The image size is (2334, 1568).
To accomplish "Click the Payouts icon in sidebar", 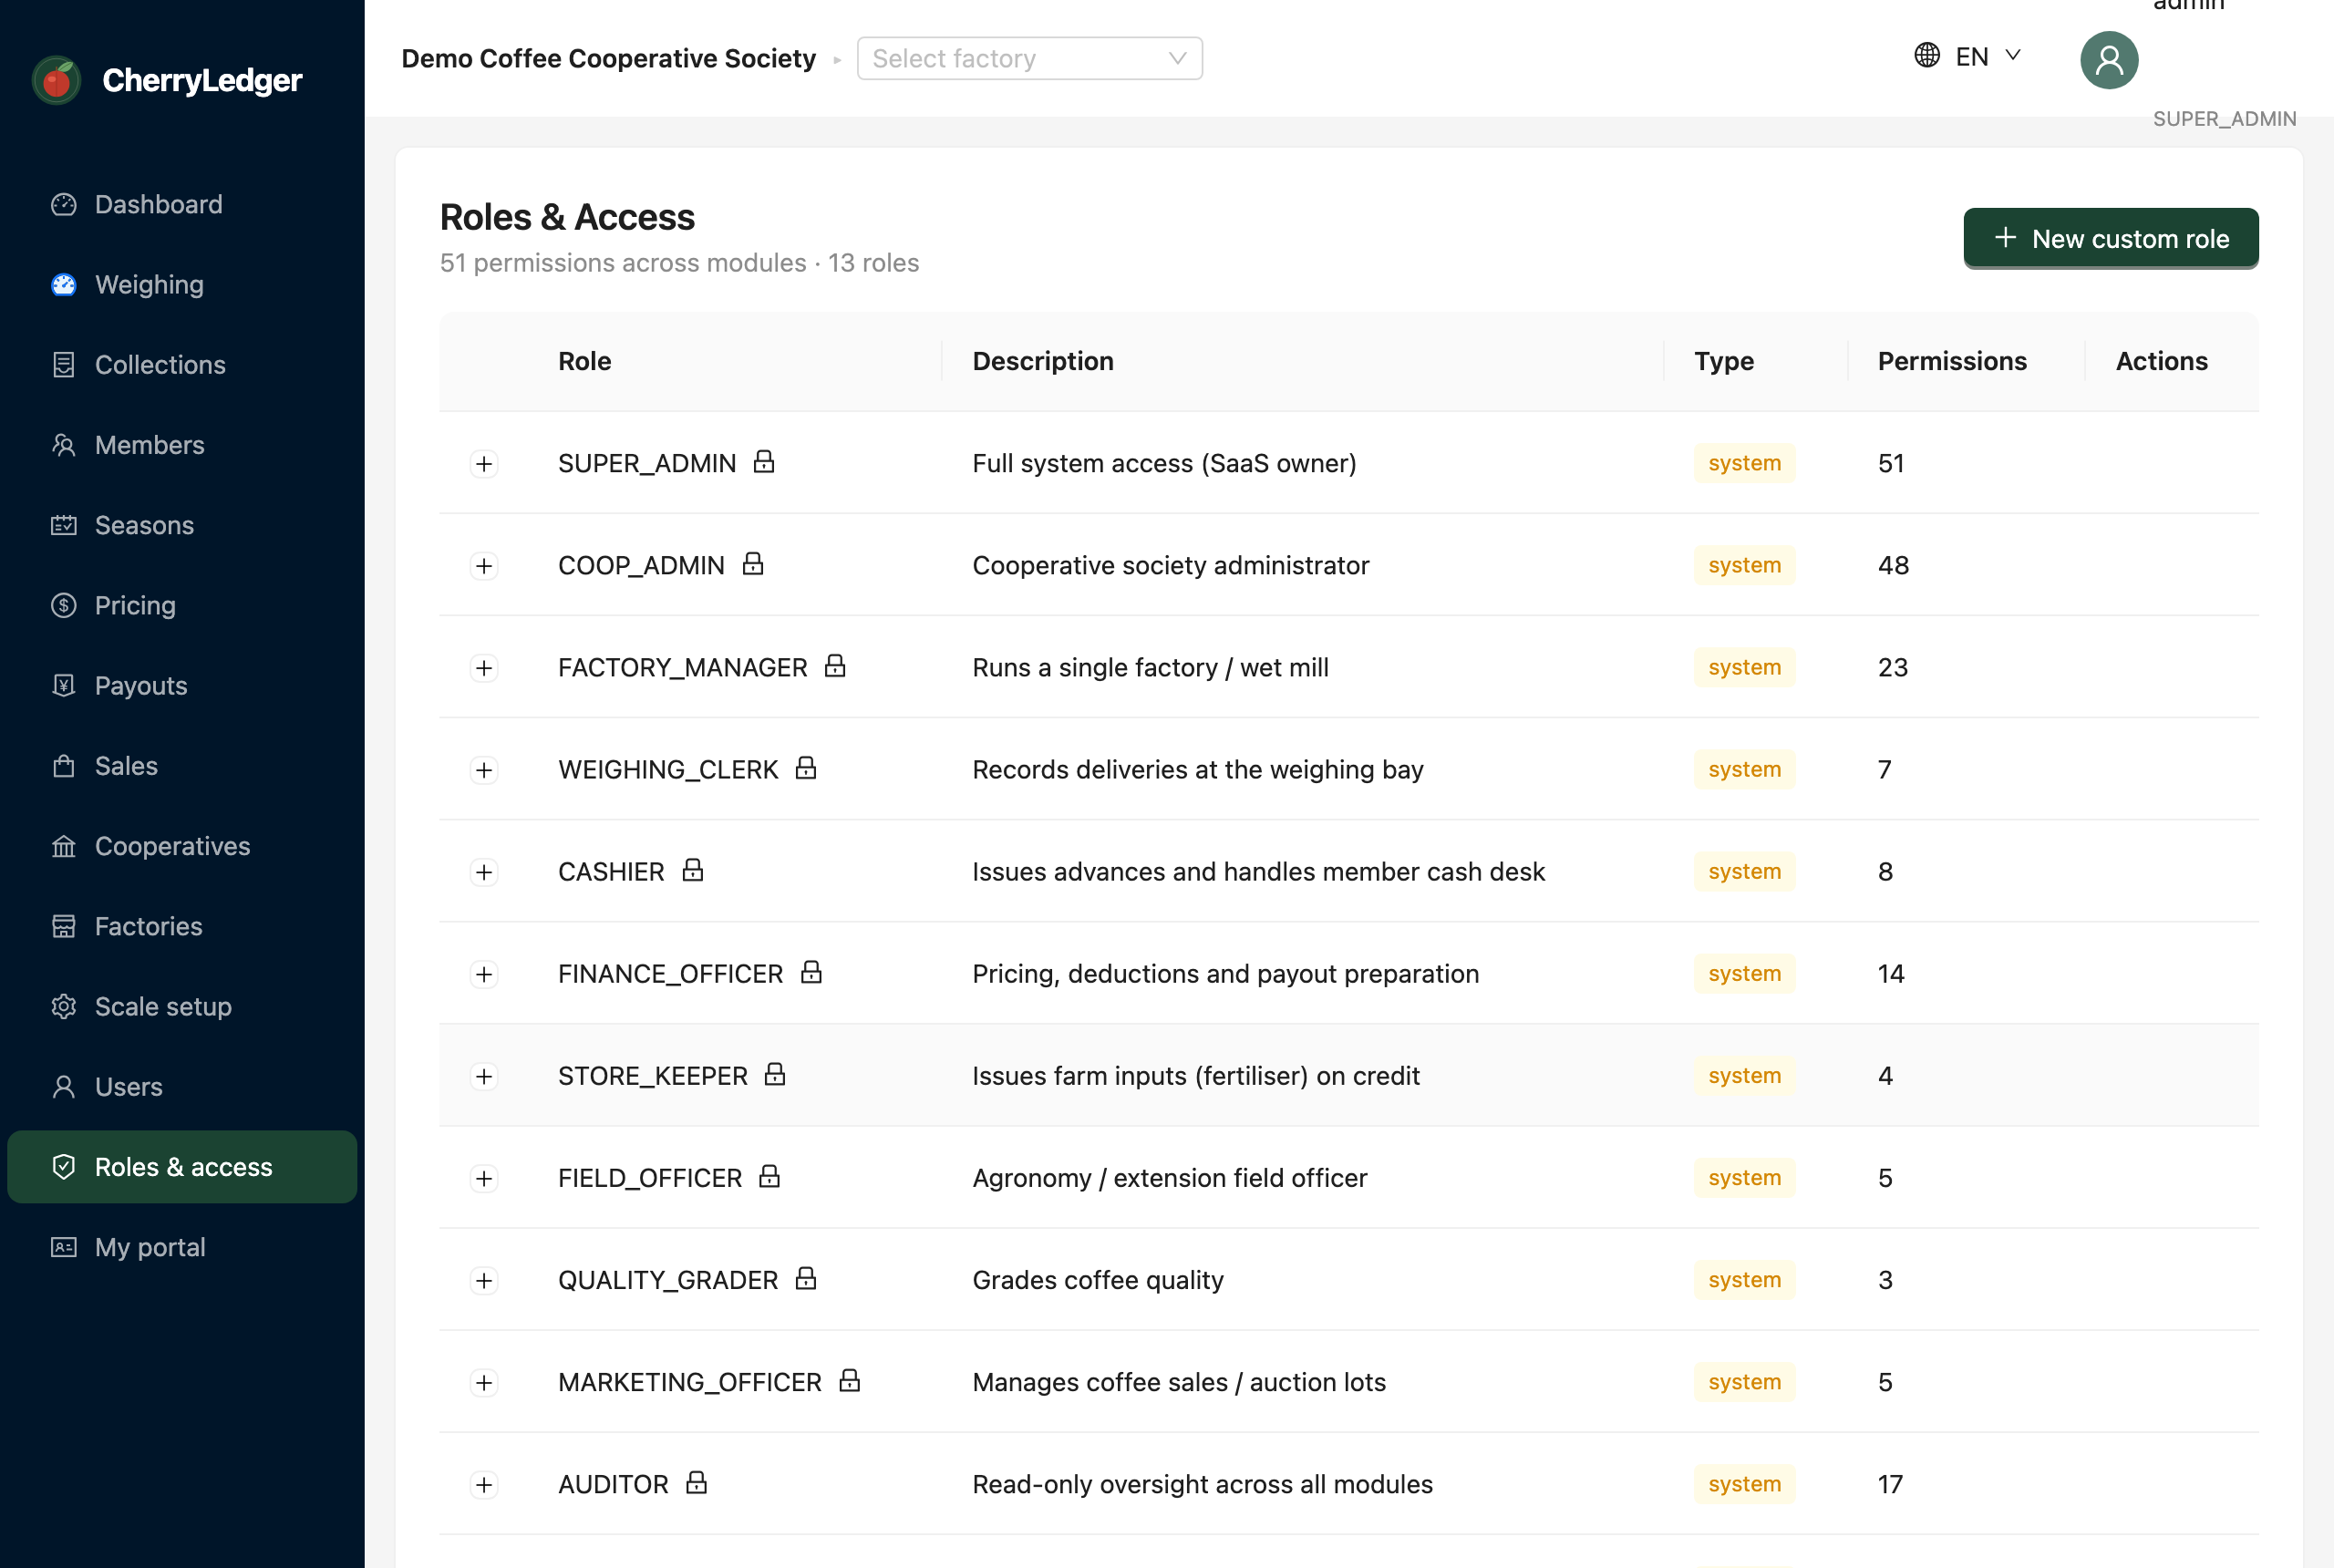I will pyautogui.click(x=64, y=685).
